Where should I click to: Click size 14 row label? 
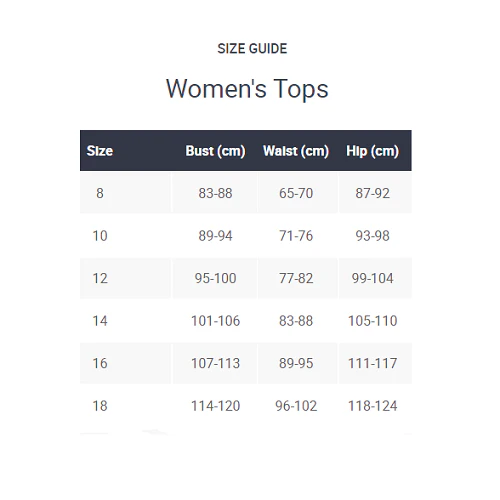(100, 321)
